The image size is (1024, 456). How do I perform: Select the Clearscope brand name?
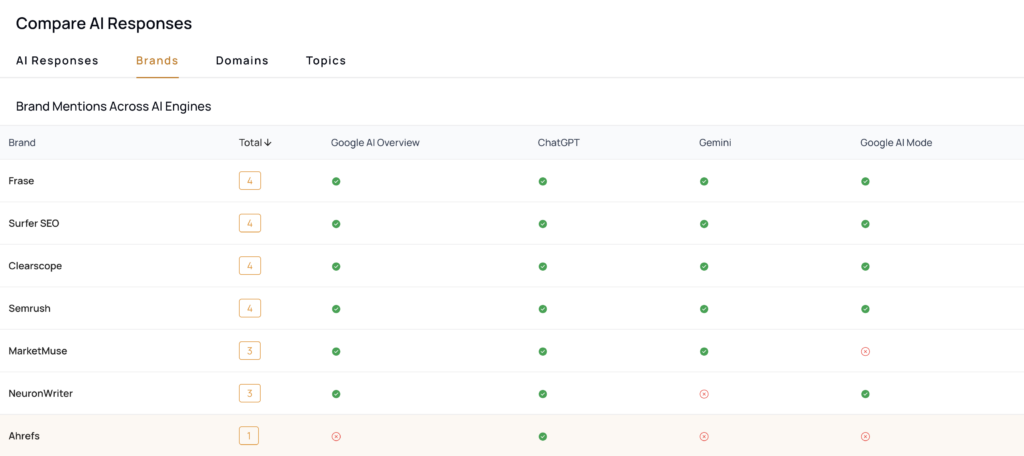pyautogui.click(x=35, y=266)
